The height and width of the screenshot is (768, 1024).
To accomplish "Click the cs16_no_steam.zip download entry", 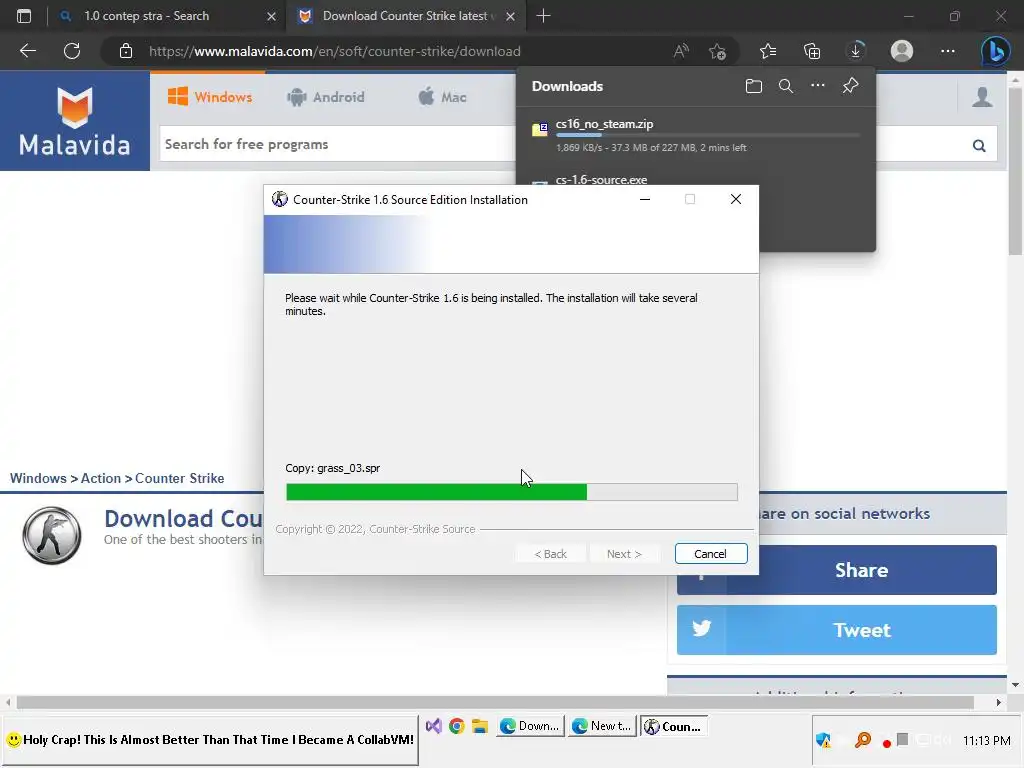I will tap(696, 135).
